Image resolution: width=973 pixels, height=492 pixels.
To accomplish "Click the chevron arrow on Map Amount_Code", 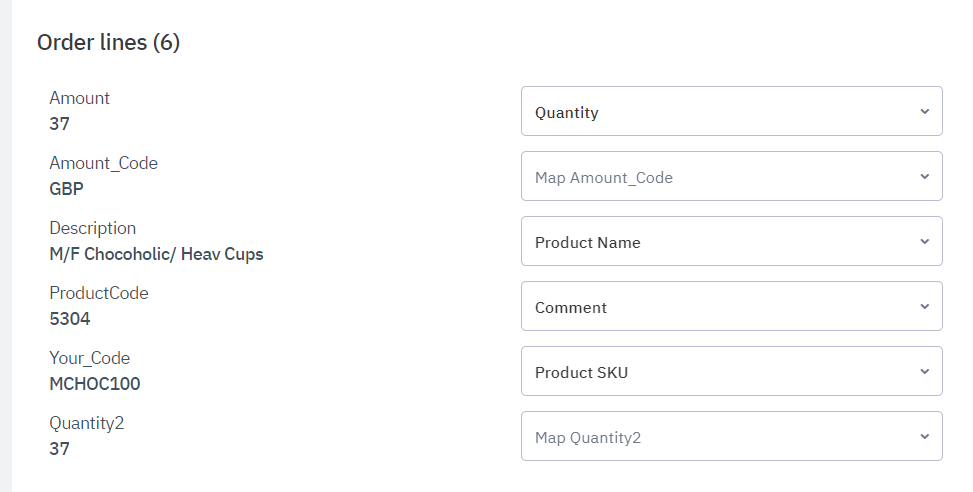I will (x=924, y=177).
